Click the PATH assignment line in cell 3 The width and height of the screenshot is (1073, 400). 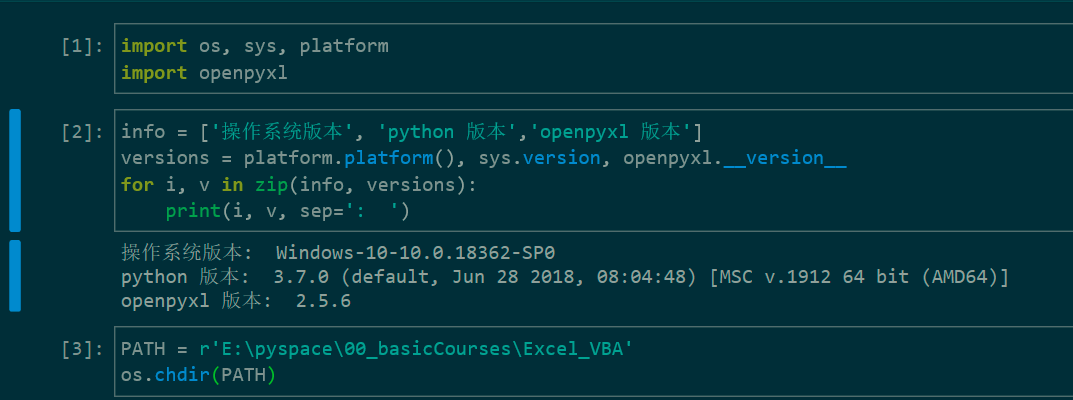point(377,349)
